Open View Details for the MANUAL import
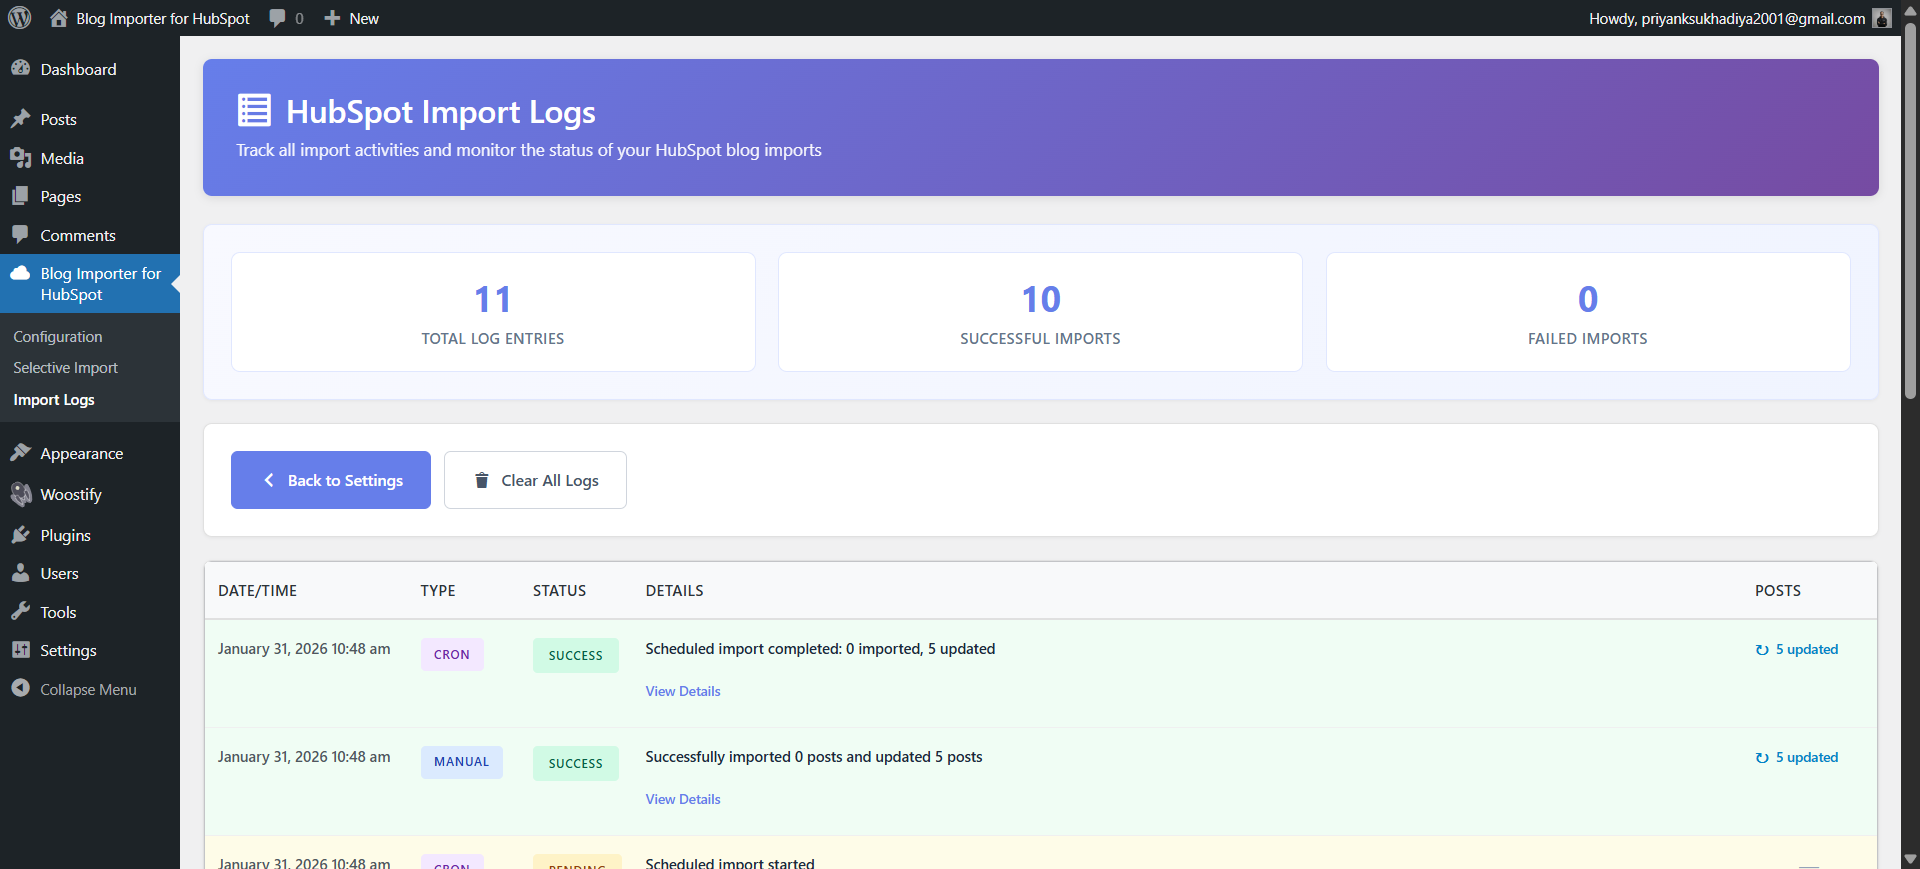 pyautogui.click(x=683, y=799)
